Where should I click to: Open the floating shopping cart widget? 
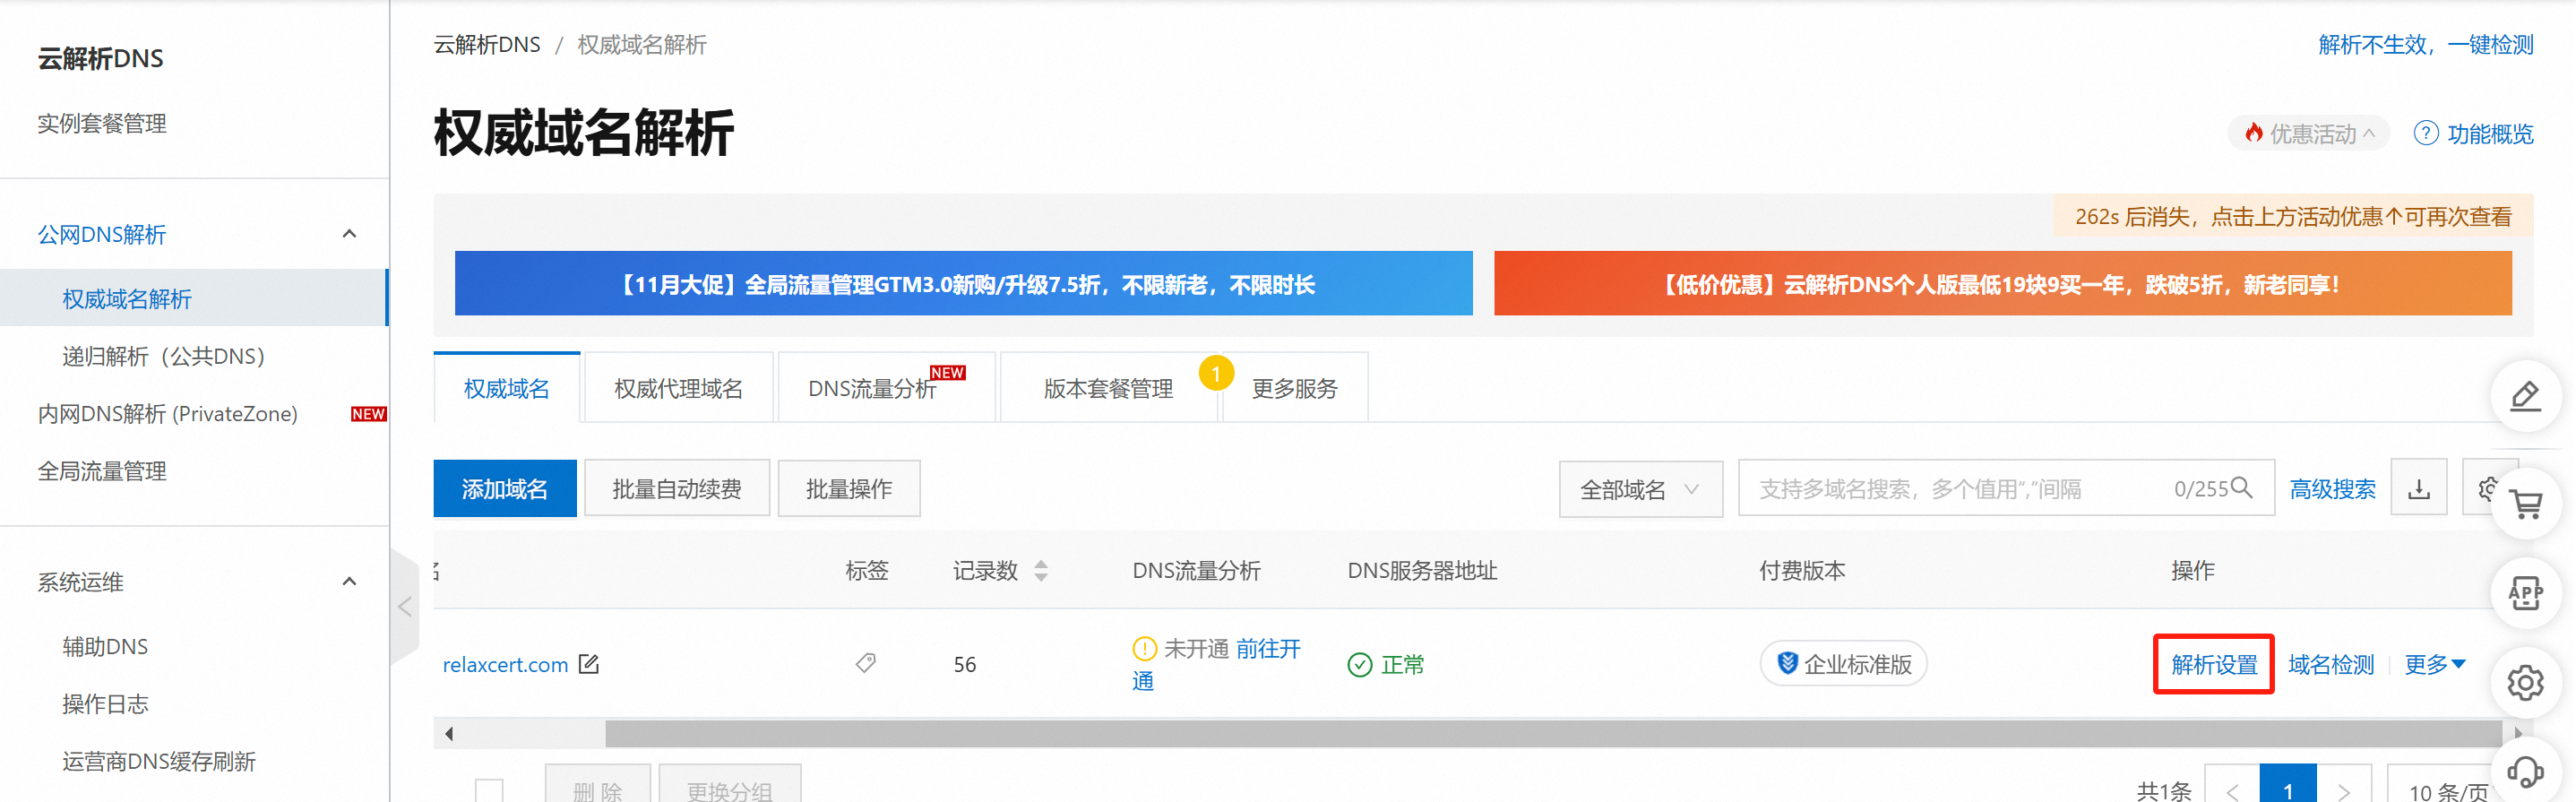(x=2525, y=504)
